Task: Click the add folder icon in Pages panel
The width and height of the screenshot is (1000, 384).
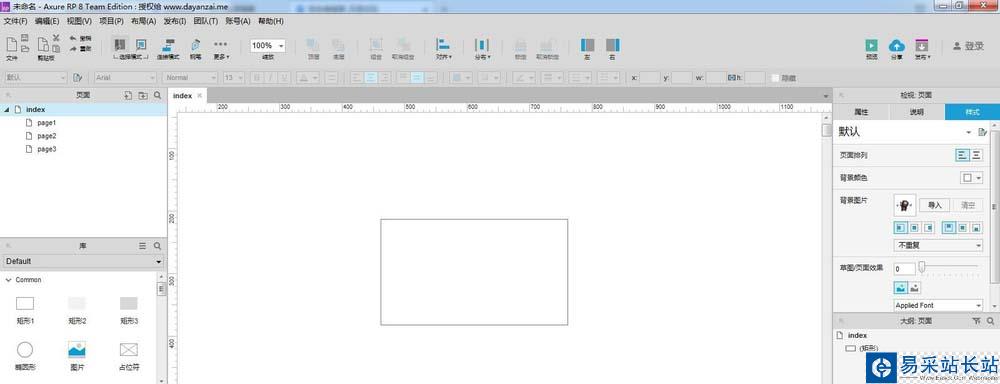Action: (143, 95)
